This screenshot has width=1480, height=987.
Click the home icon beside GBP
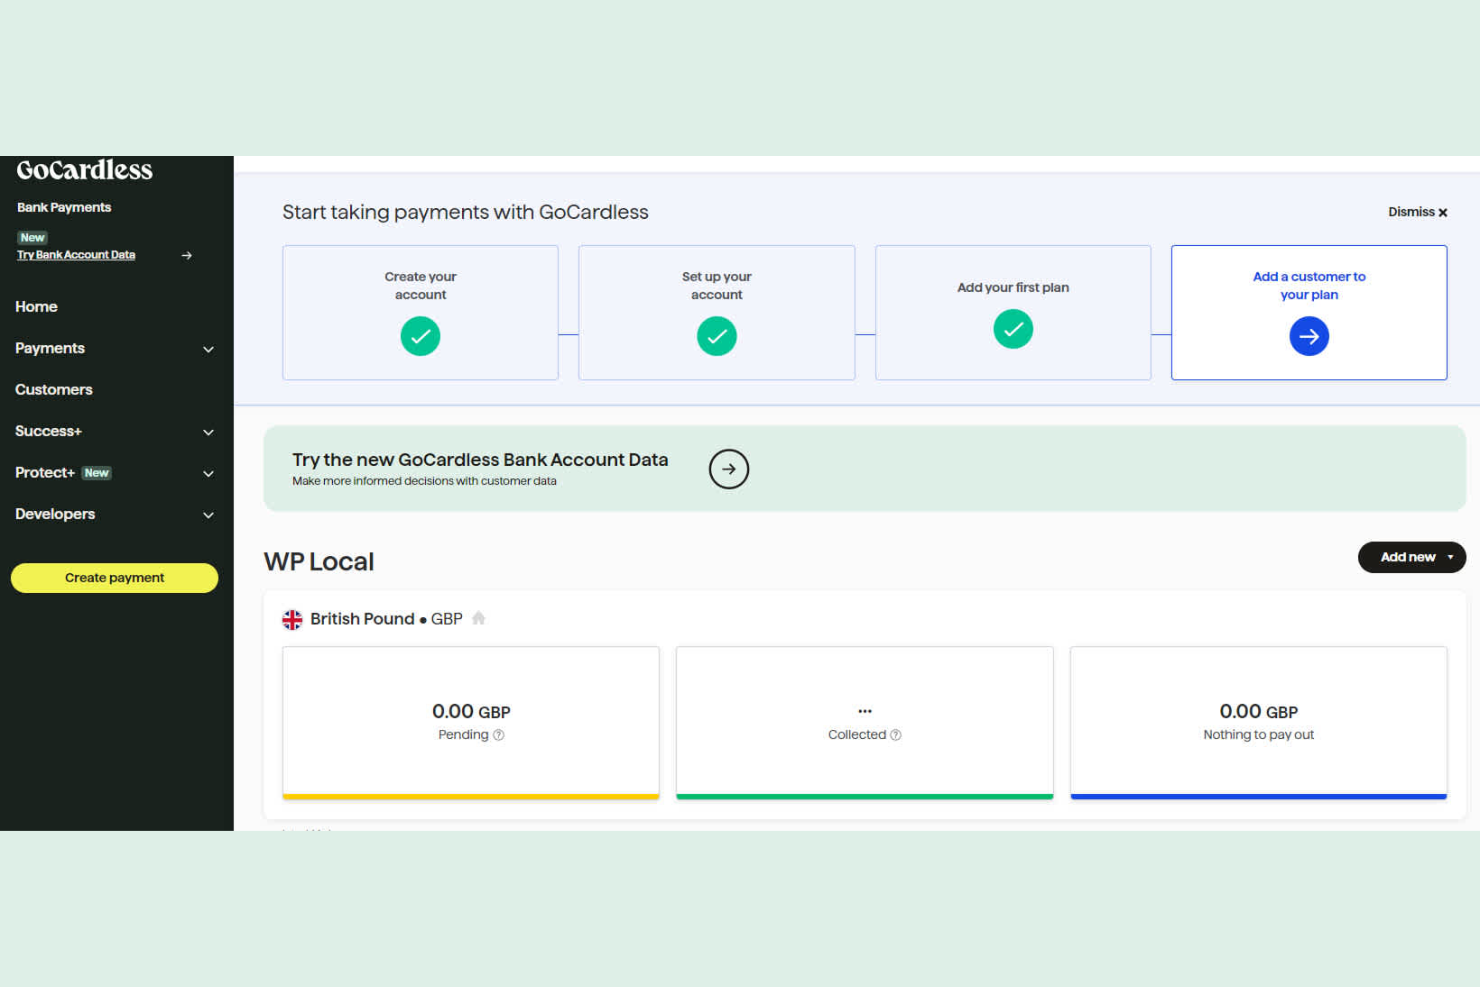478,618
